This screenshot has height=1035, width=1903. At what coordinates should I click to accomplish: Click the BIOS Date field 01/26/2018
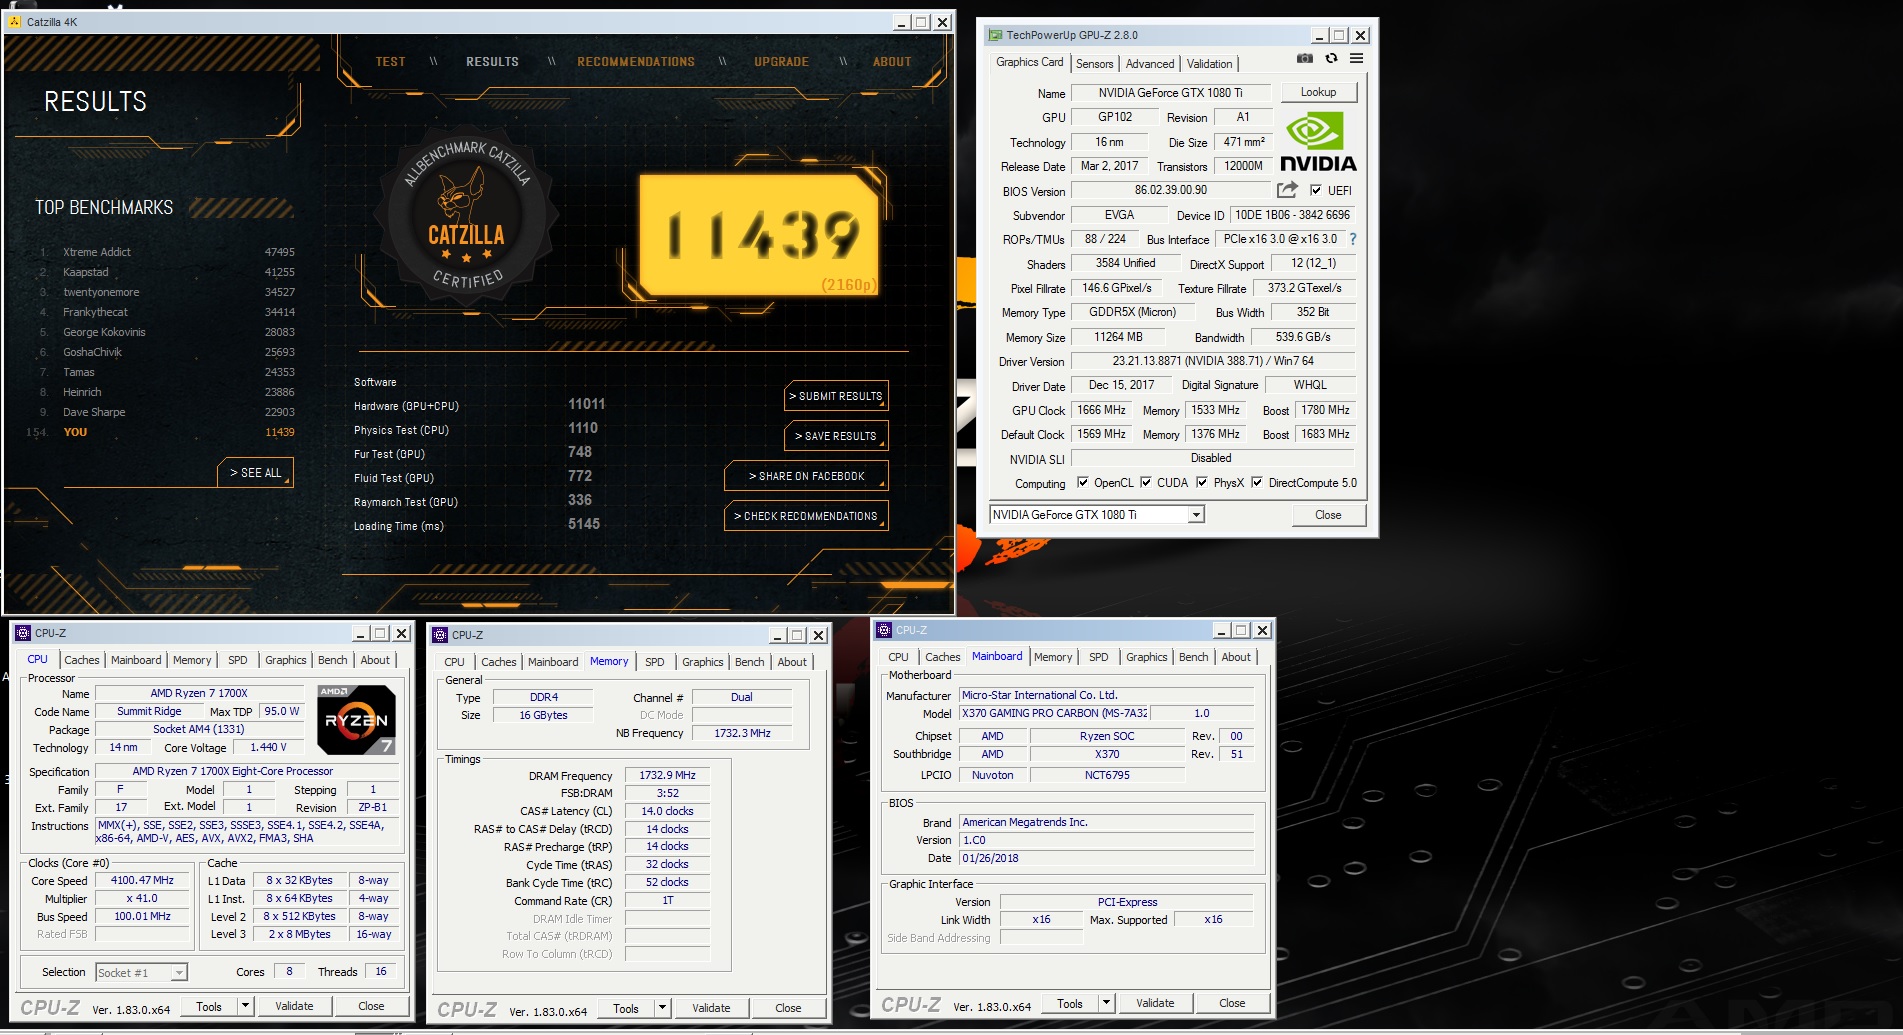point(1106,858)
